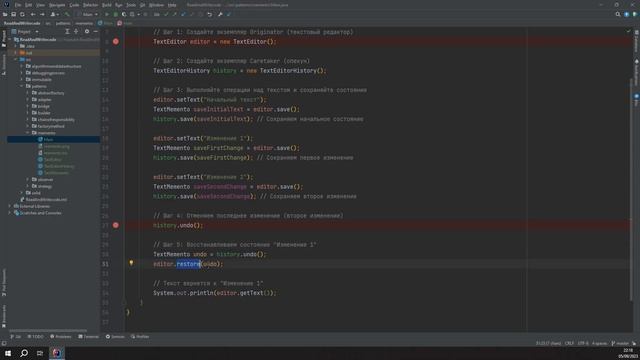Viewport: 640px width, 360px height.
Task: Open the Project view selector dropdown
Action: 25,31
